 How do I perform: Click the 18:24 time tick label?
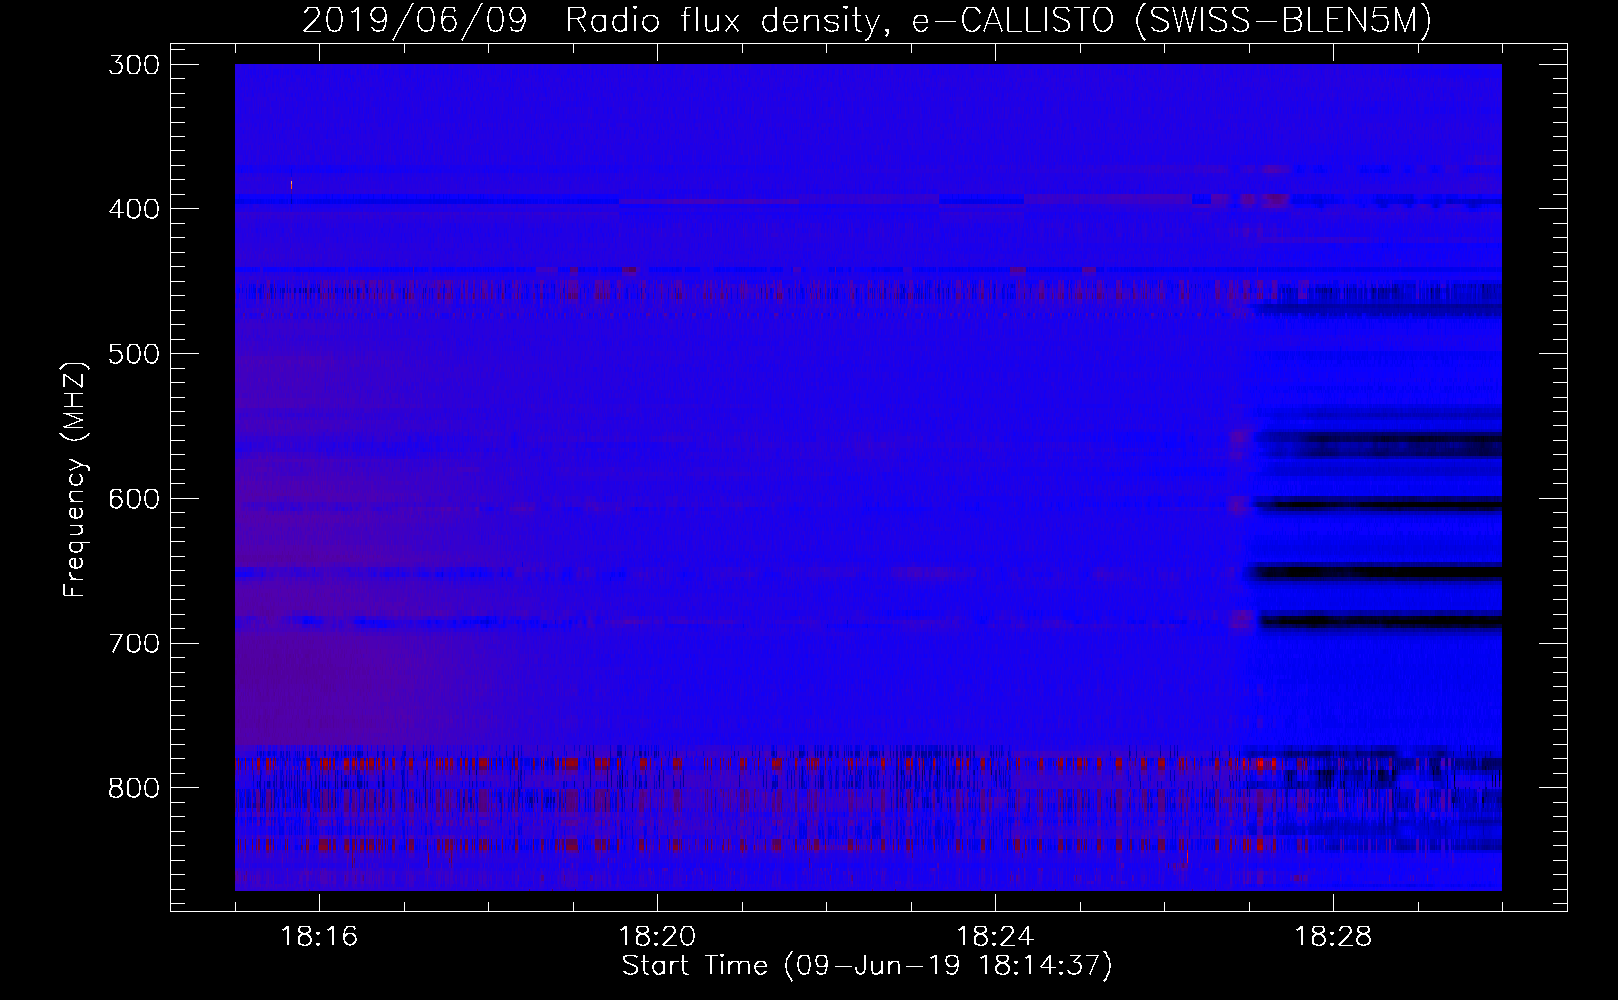pyautogui.click(x=995, y=937)
